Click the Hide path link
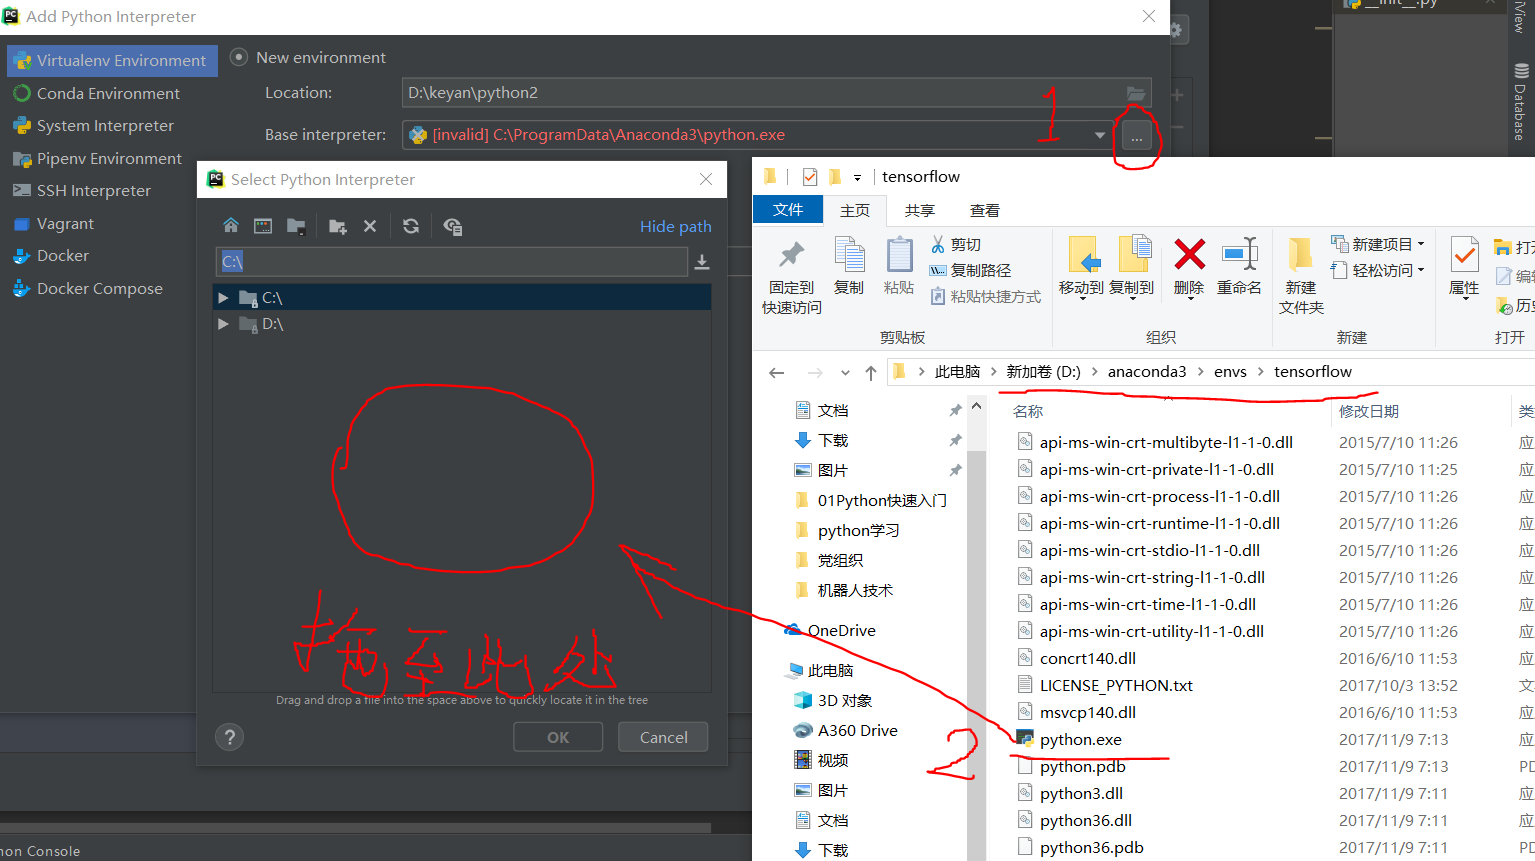The image size is (1535, 861). (676, 226)
